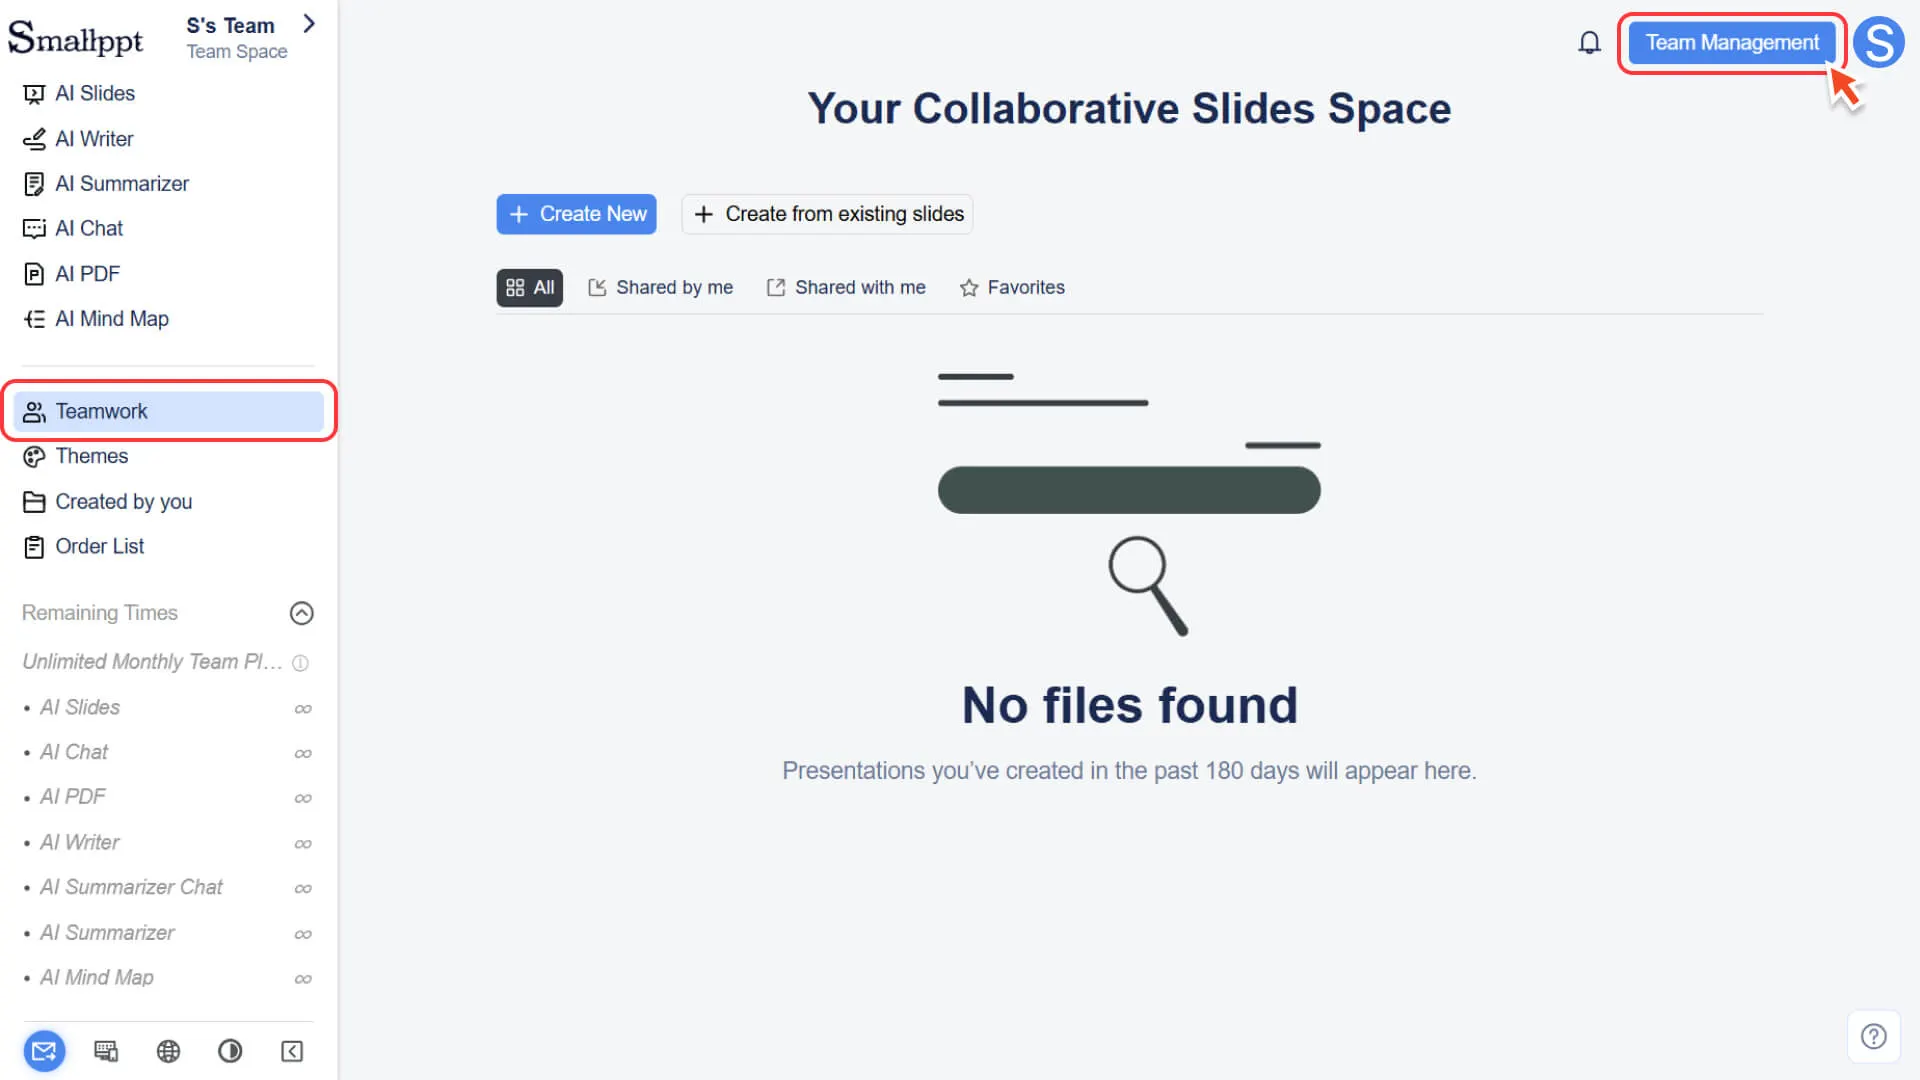1920x1080 pixels.
Task: Switch to the Favorites tab
Action: (1012, 288)
